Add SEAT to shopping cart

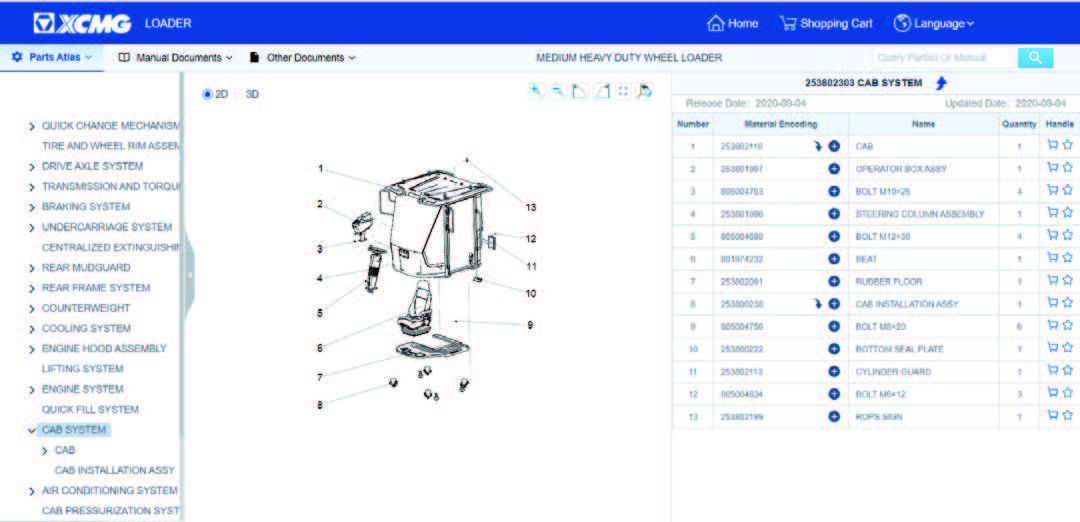point(1052,258)
